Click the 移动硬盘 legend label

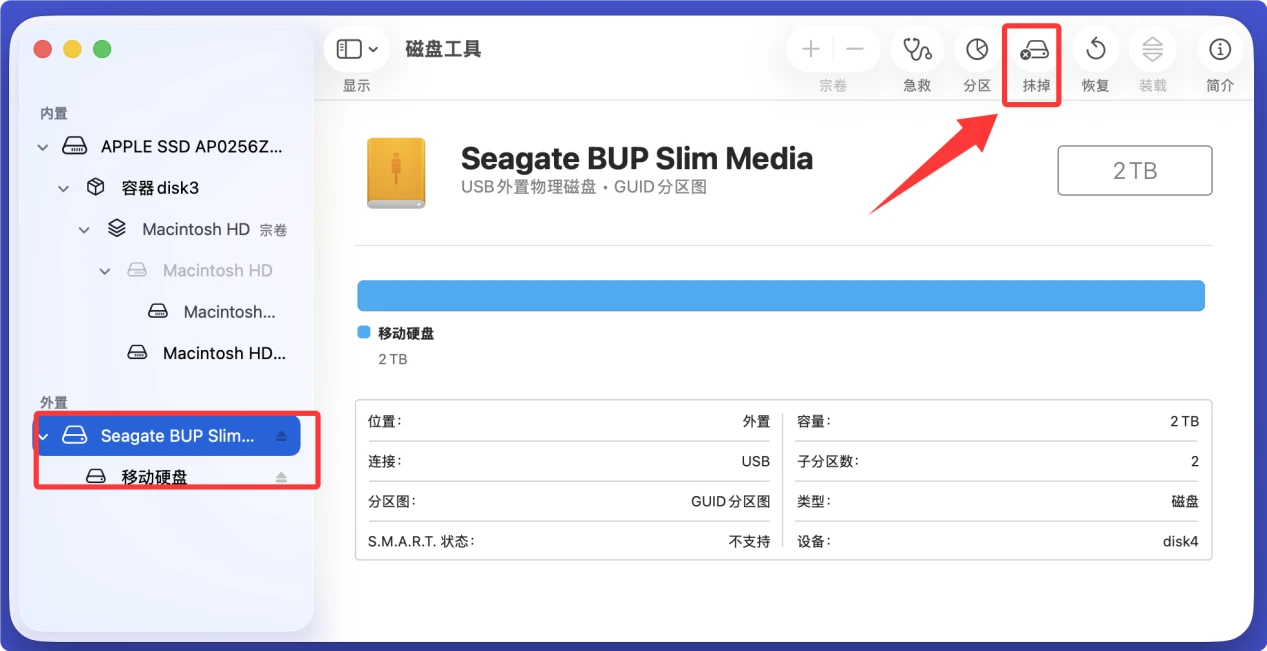[406, 333]
